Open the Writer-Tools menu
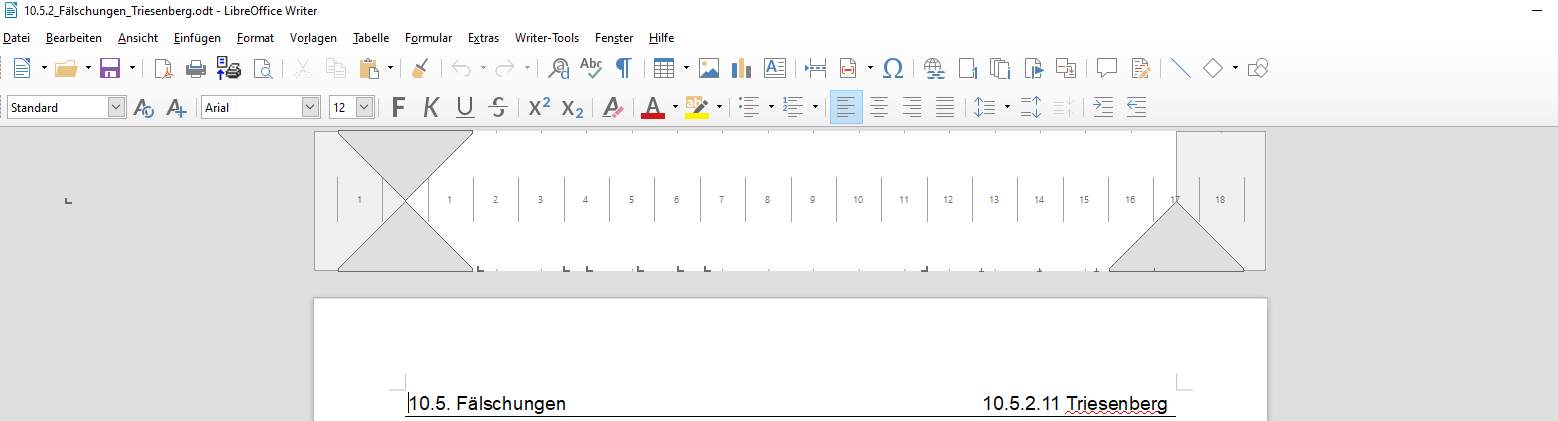 click(547, 38)
